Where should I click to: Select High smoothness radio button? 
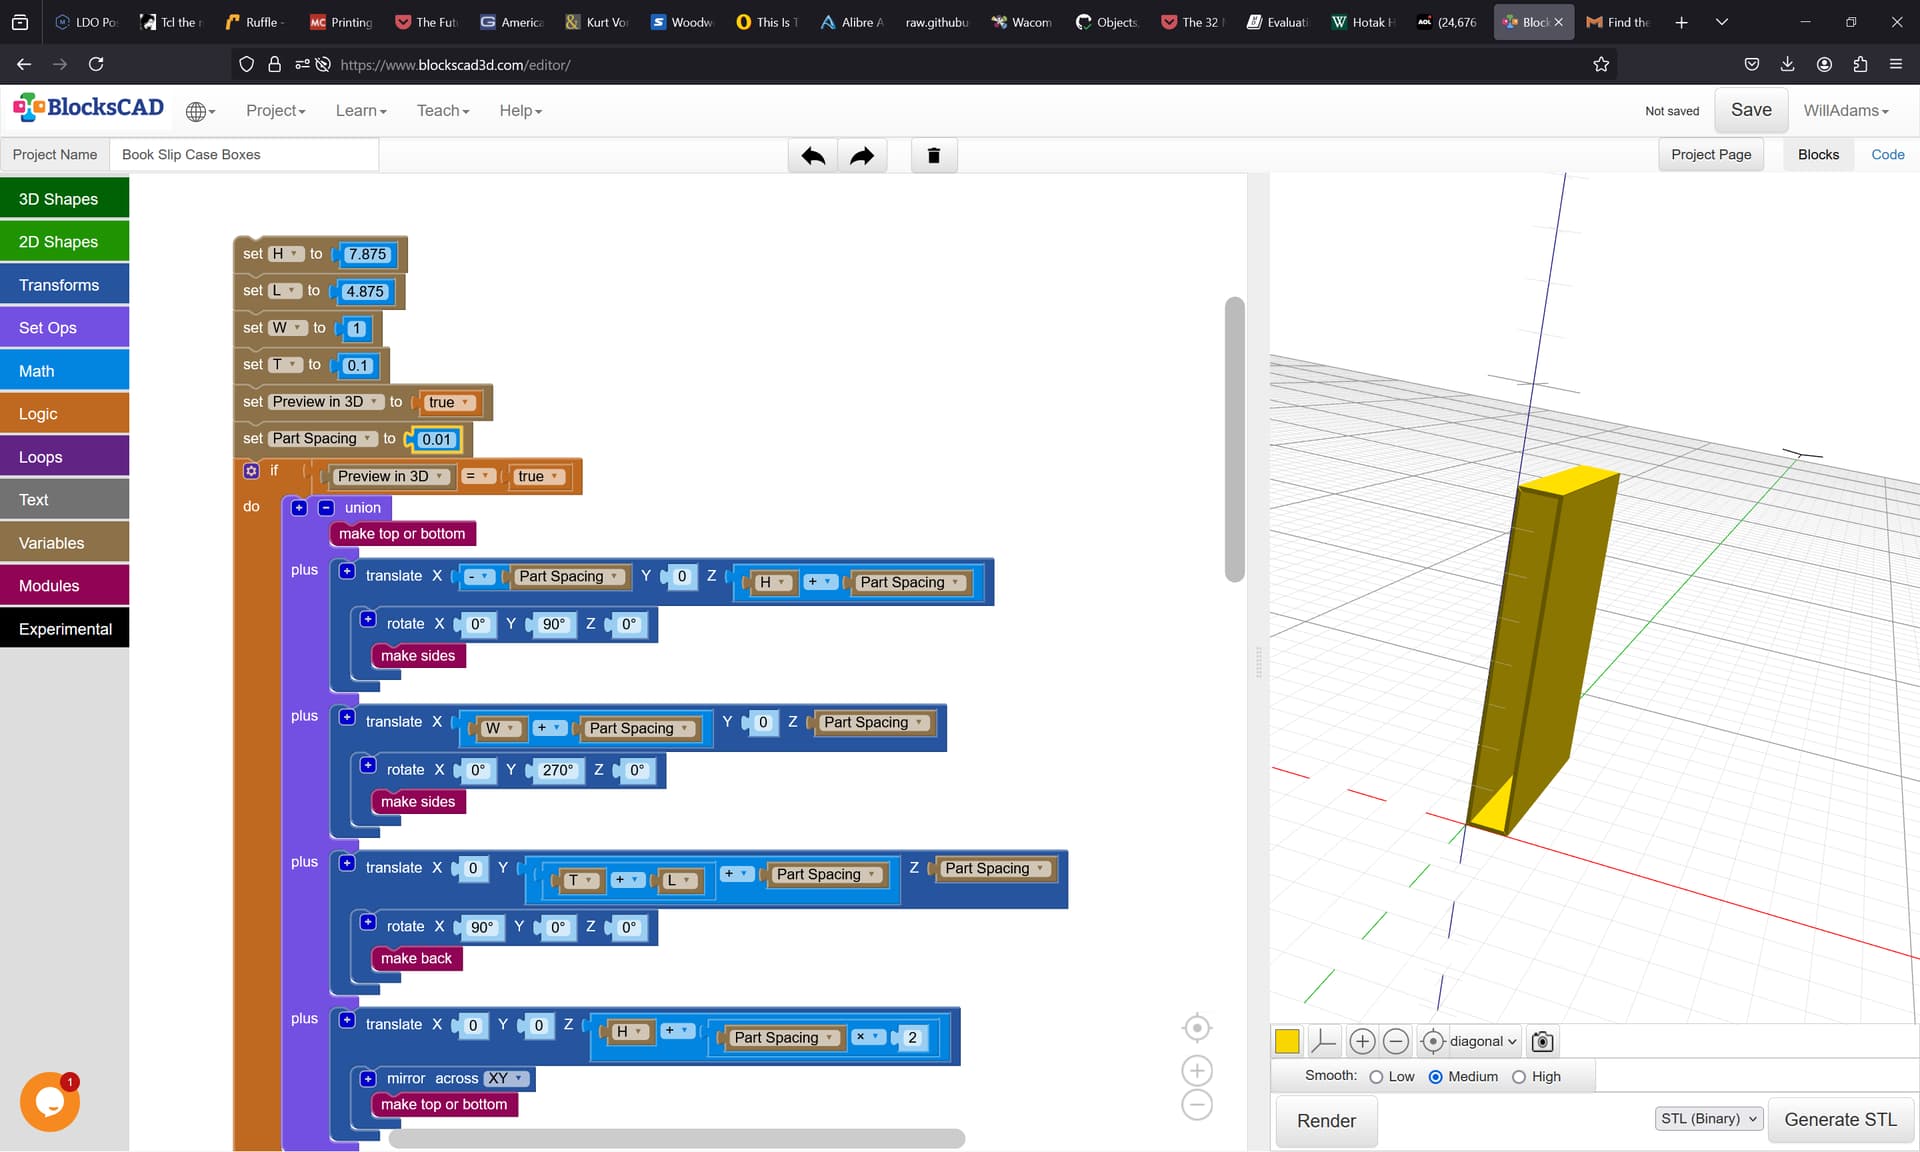1519,1077
